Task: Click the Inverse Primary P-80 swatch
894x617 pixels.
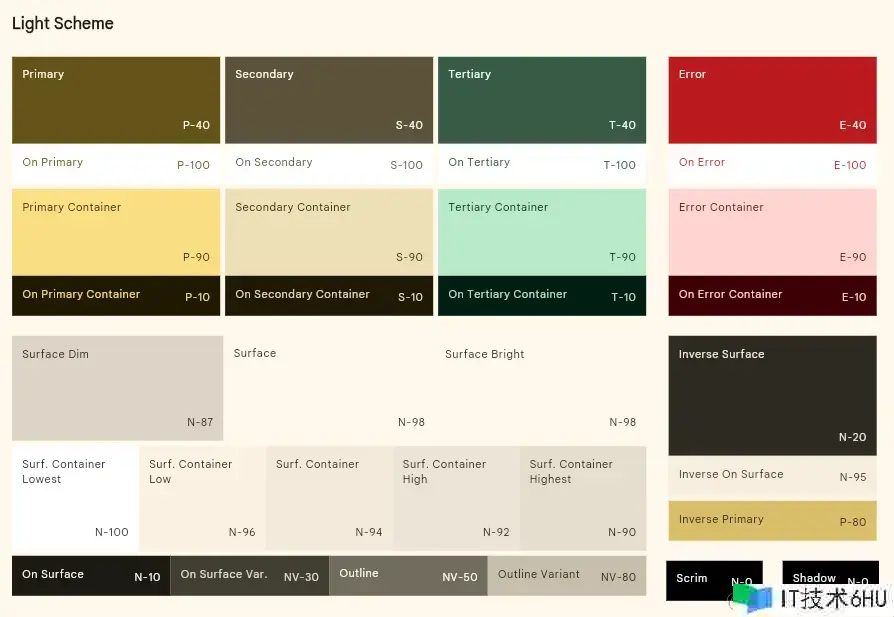Action: [772, 520]
